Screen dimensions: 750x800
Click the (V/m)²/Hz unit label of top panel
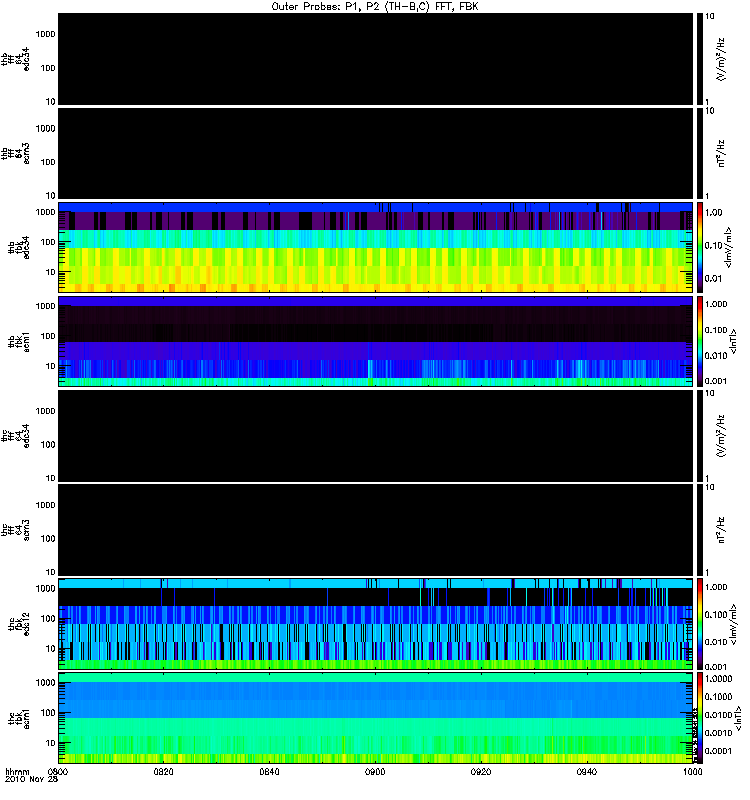(721, 59)
